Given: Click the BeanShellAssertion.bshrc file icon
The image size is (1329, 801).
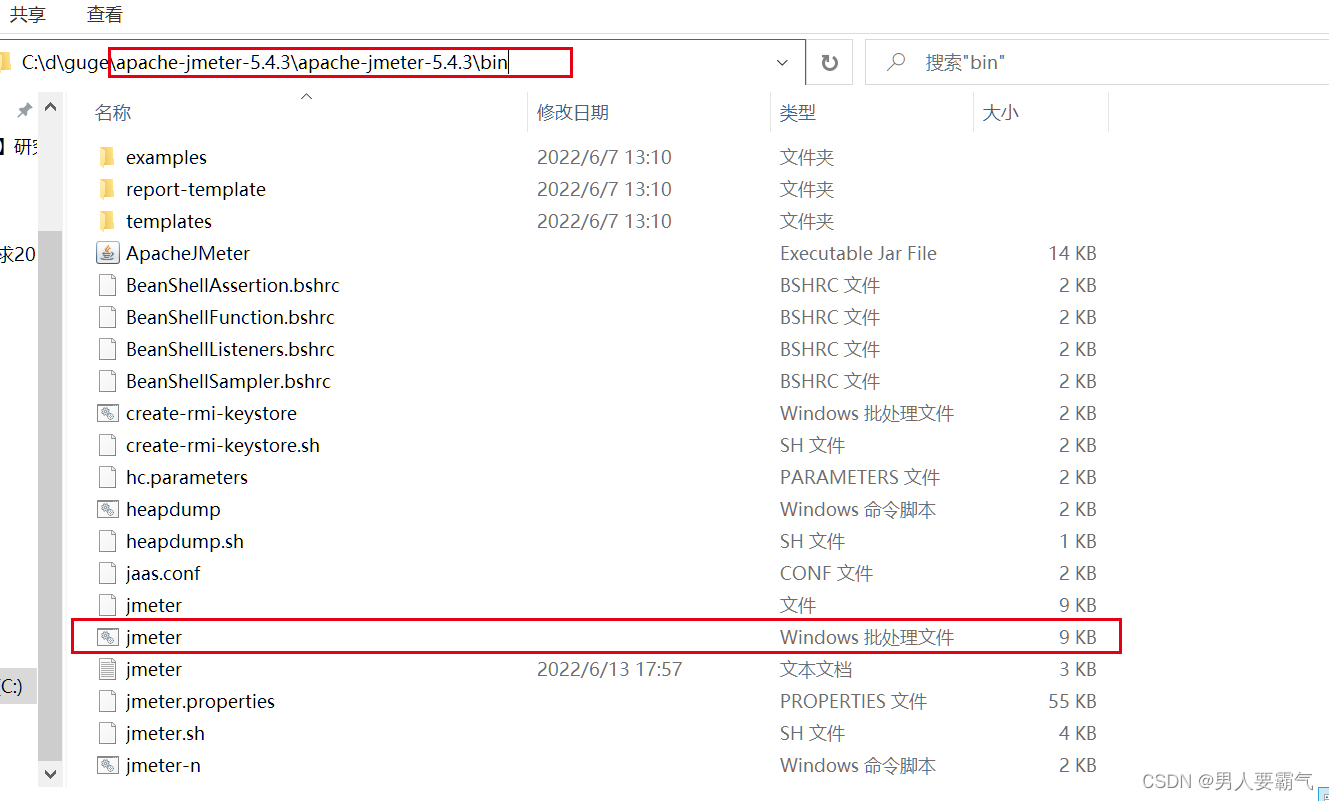Looking at the screenshot, I should 108,285.
